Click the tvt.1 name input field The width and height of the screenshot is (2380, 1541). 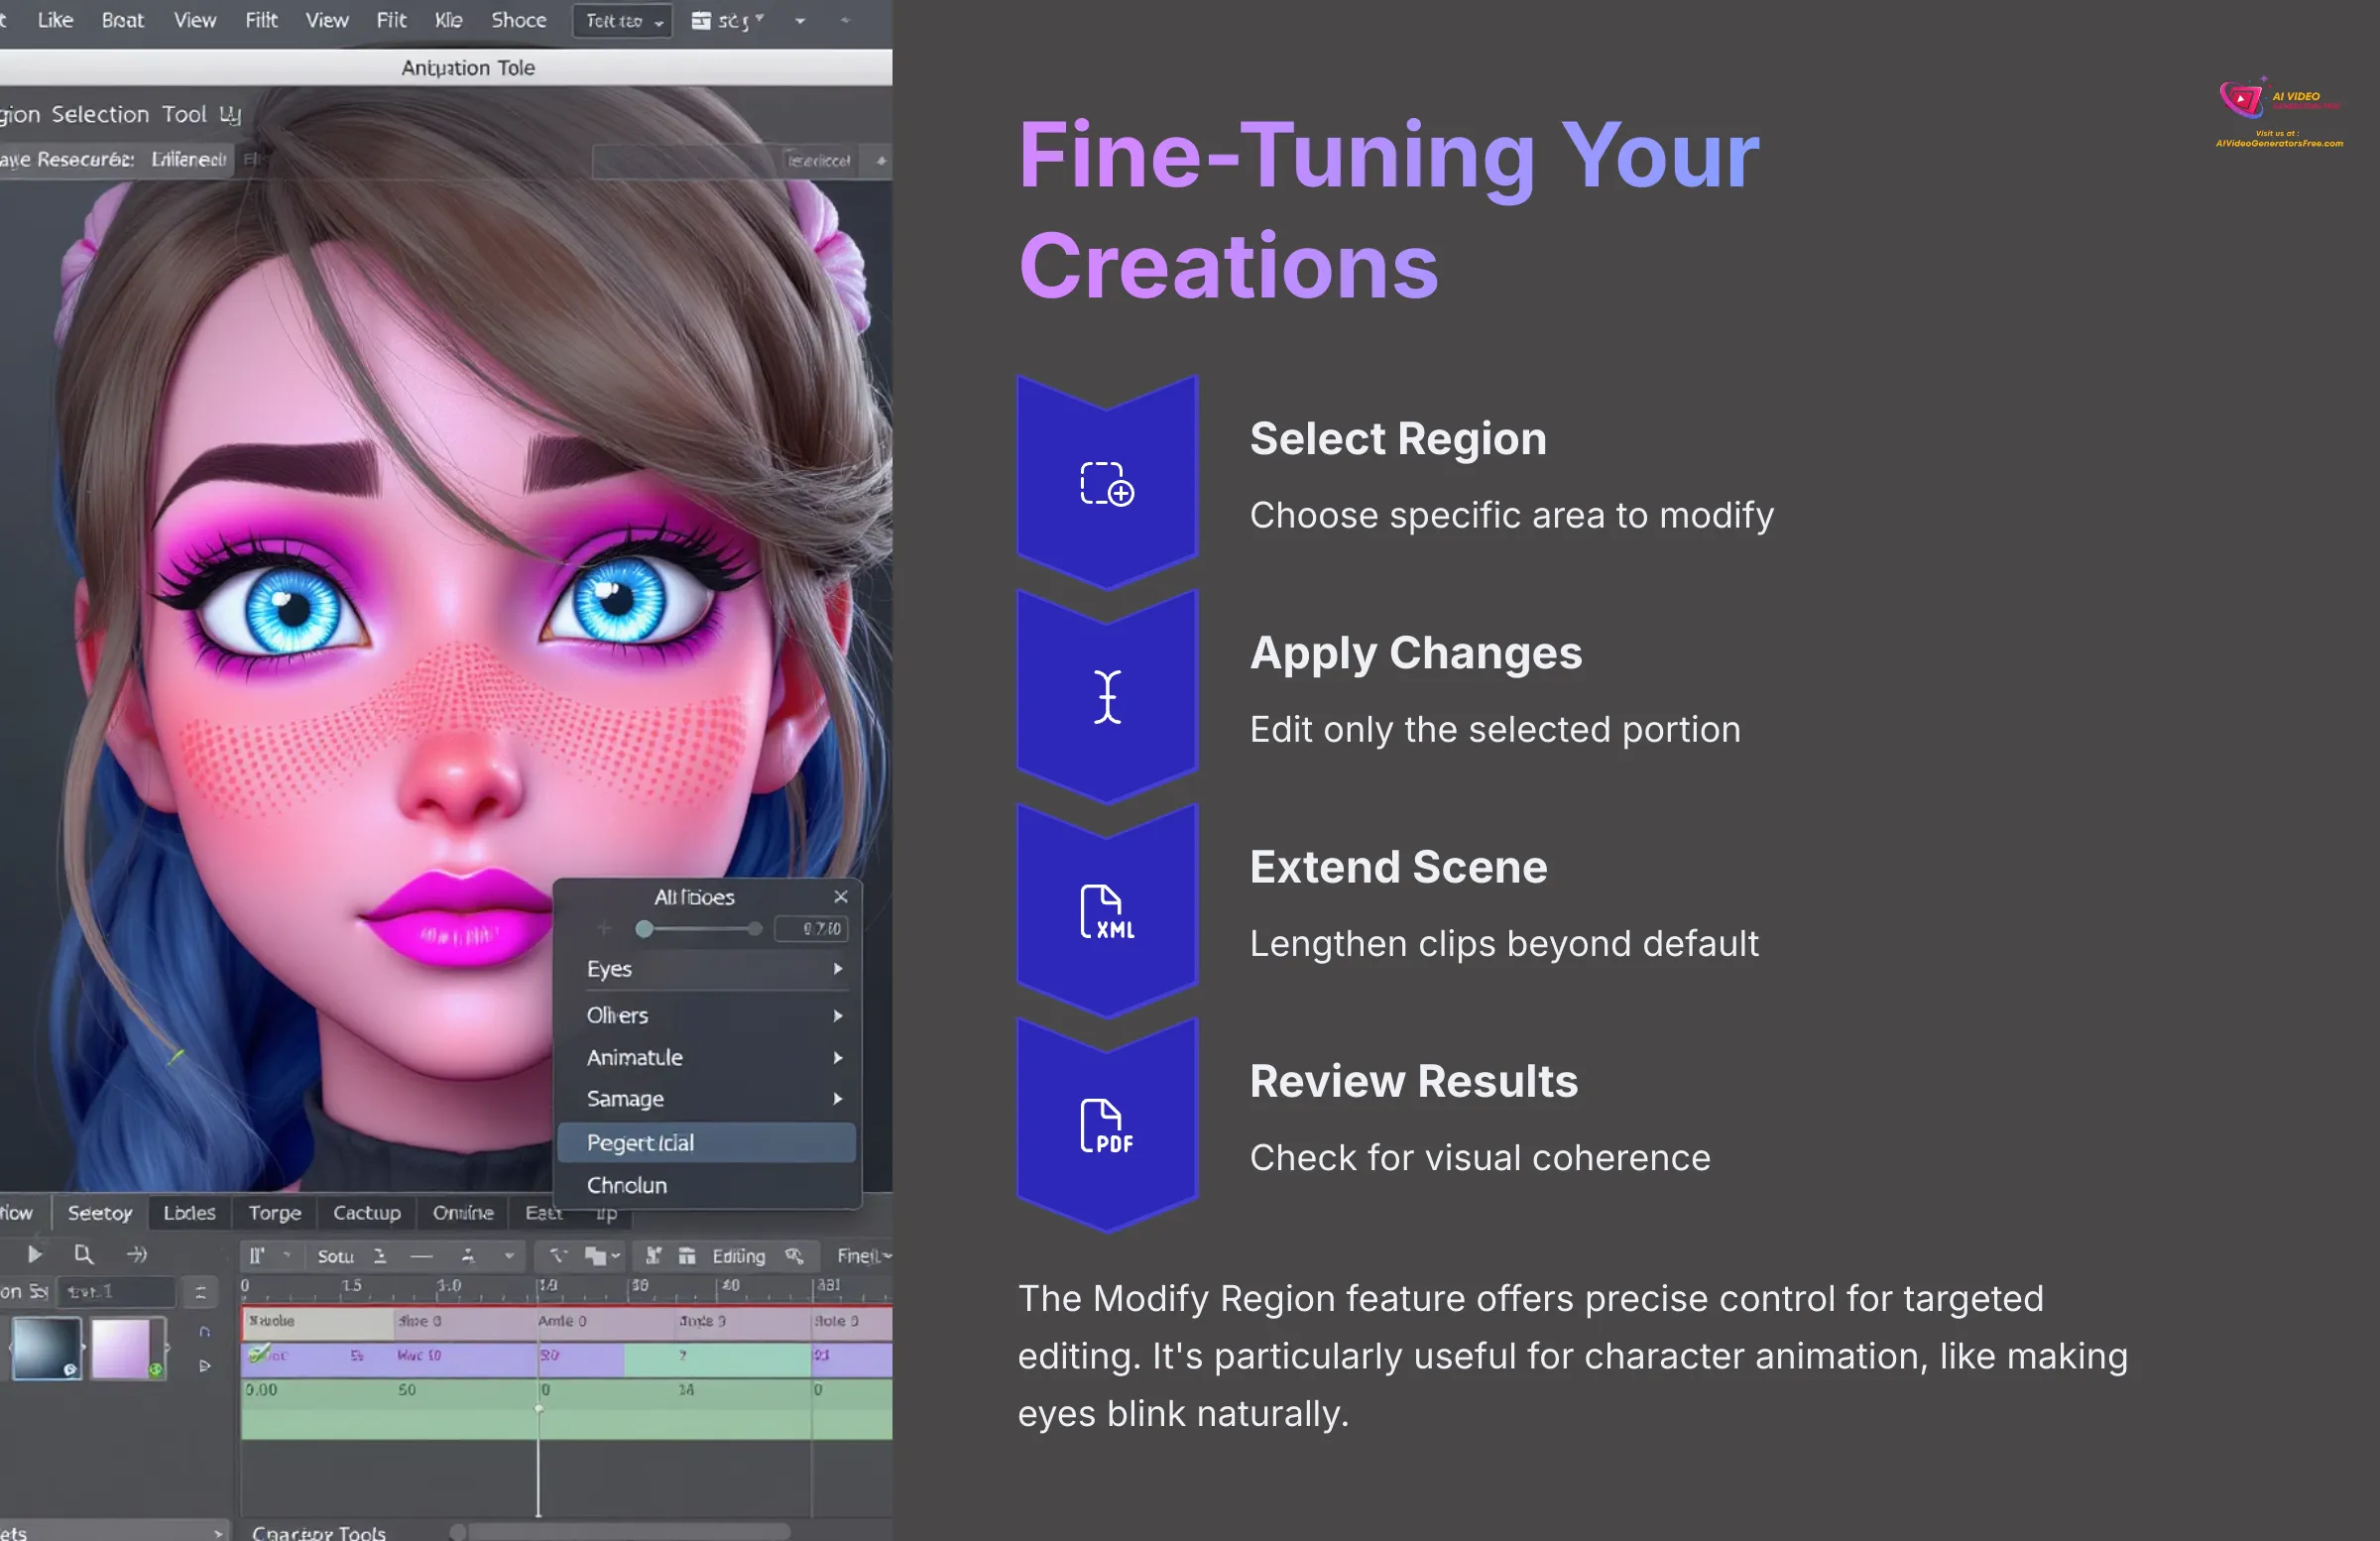tap(116, 1292)
